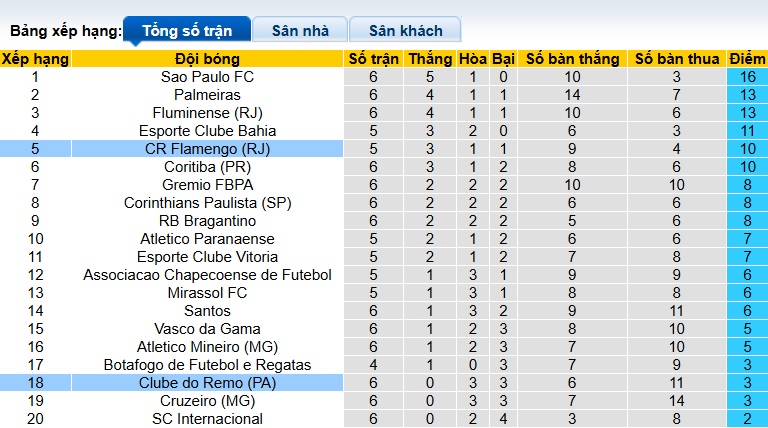Click the RB Bragantino team name

[207, 220]
